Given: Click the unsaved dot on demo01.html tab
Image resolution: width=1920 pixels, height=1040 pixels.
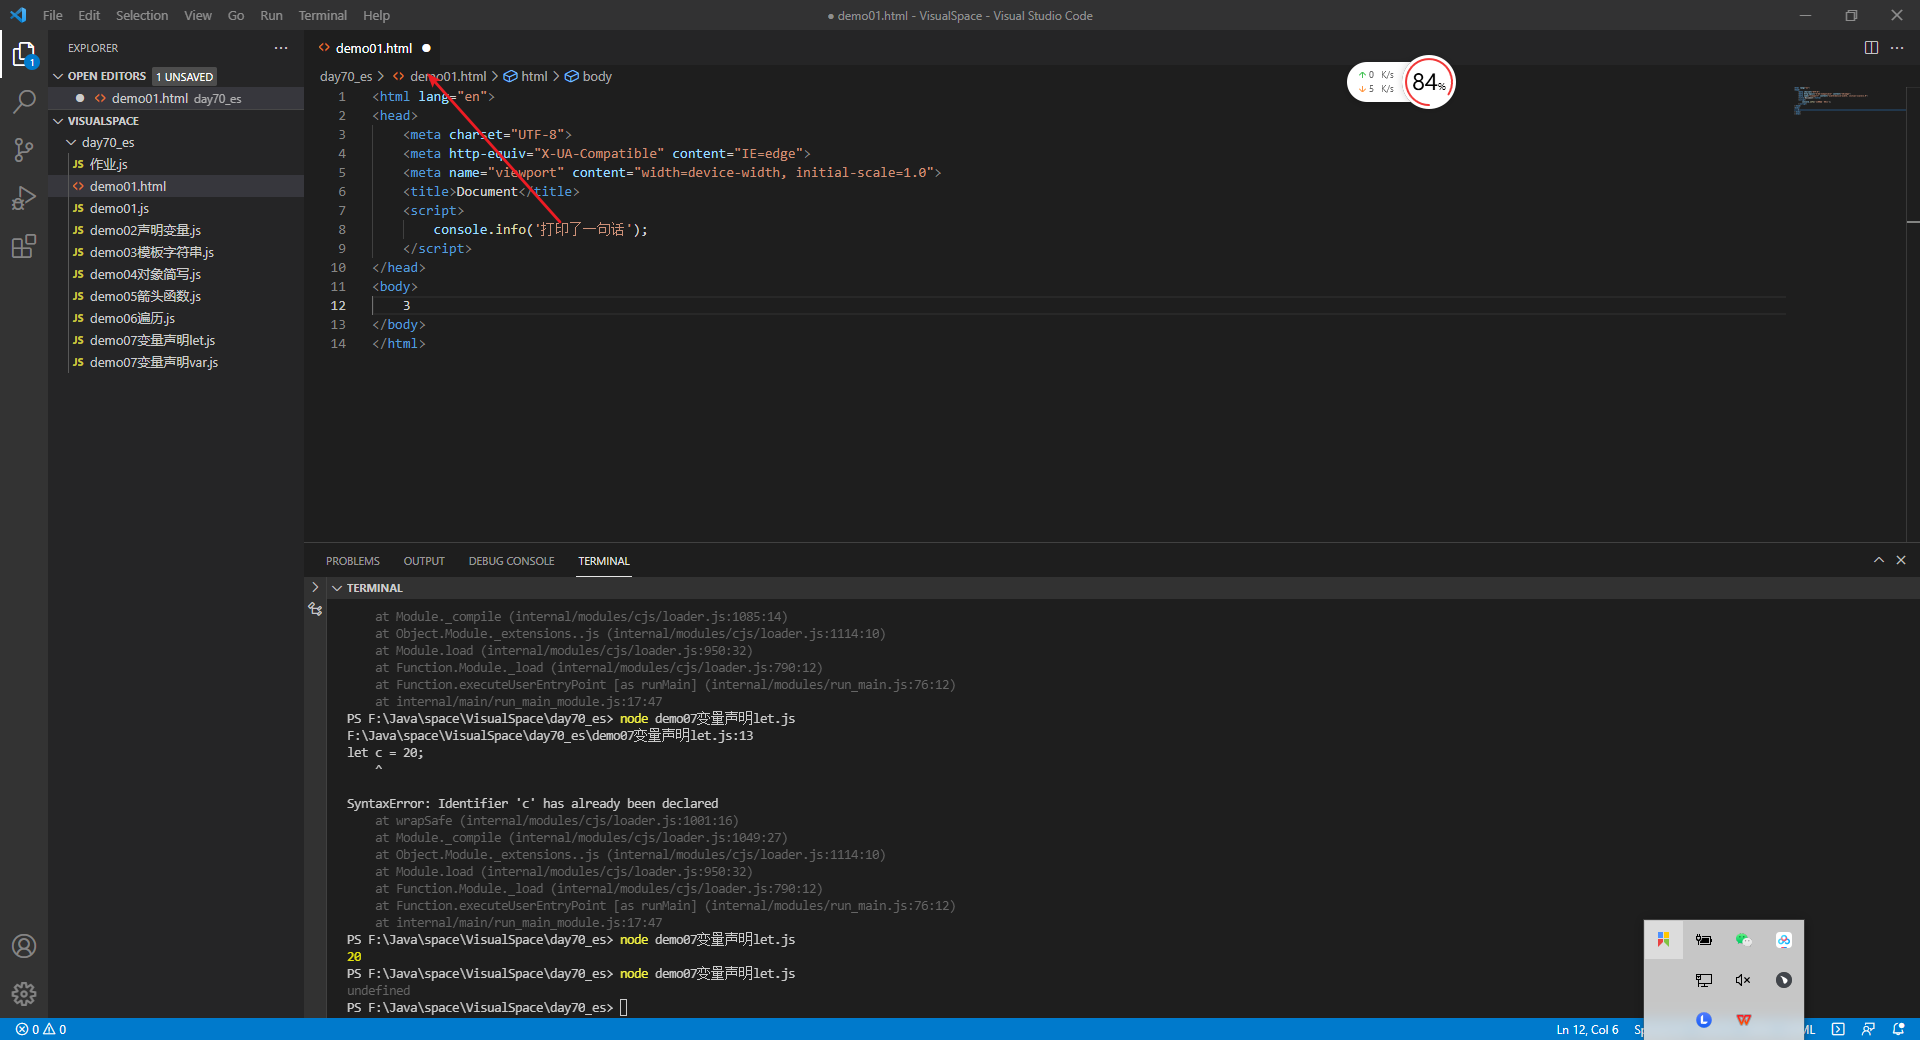Looking at the screenshot, I should coord(426,48).
